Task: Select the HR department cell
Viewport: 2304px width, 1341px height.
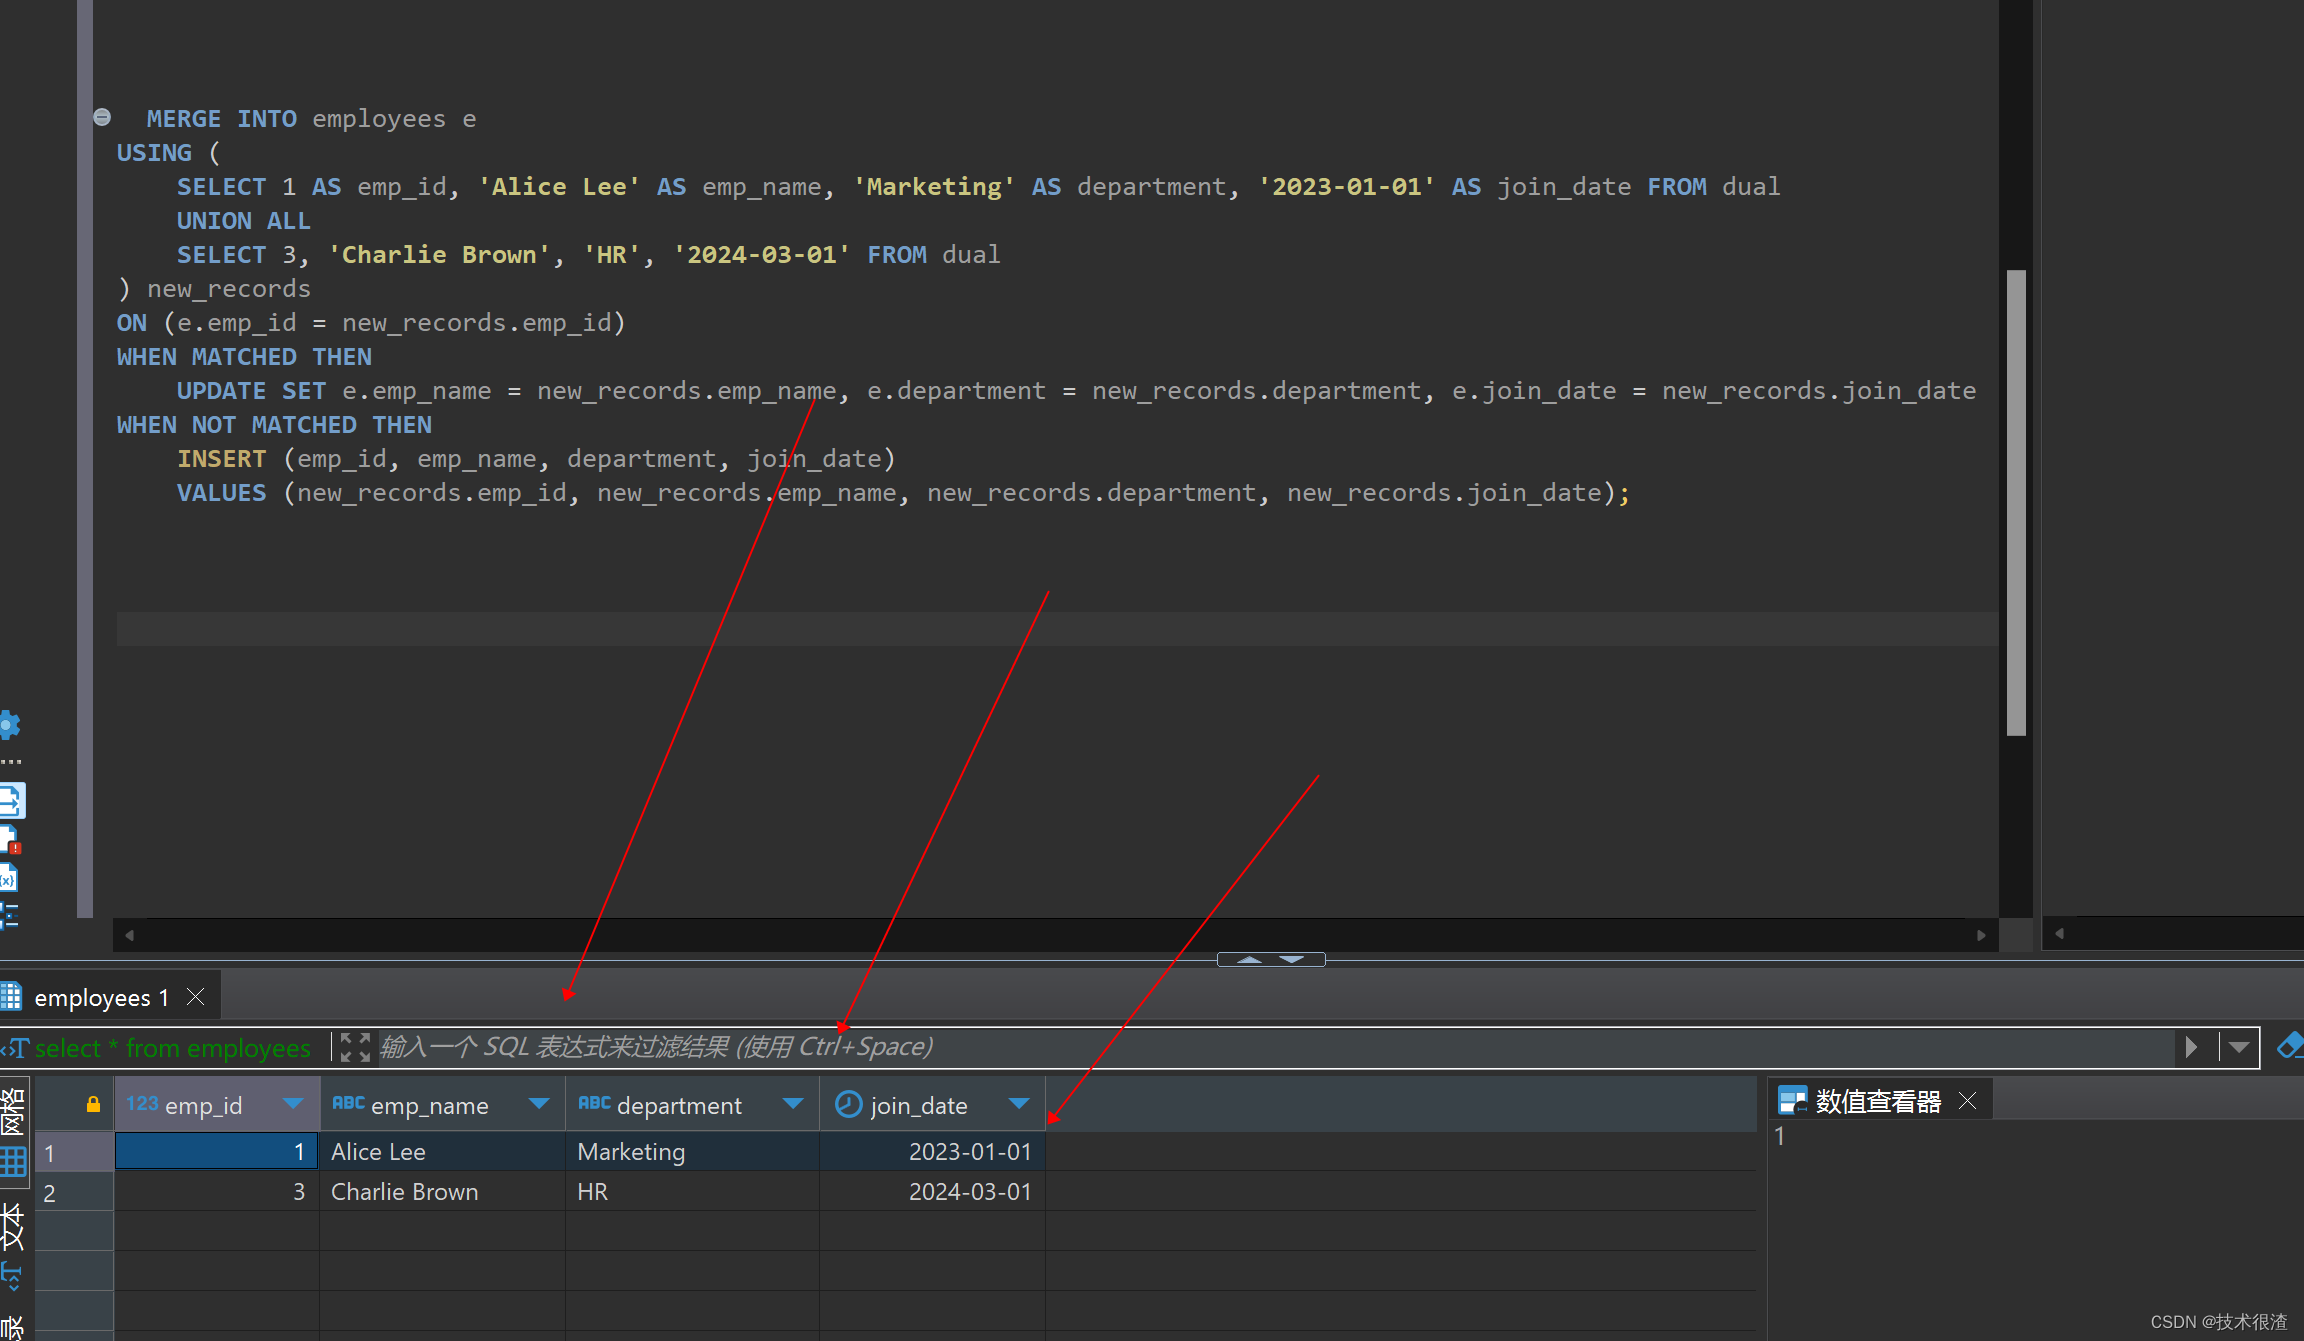Action: point(692,1191)
